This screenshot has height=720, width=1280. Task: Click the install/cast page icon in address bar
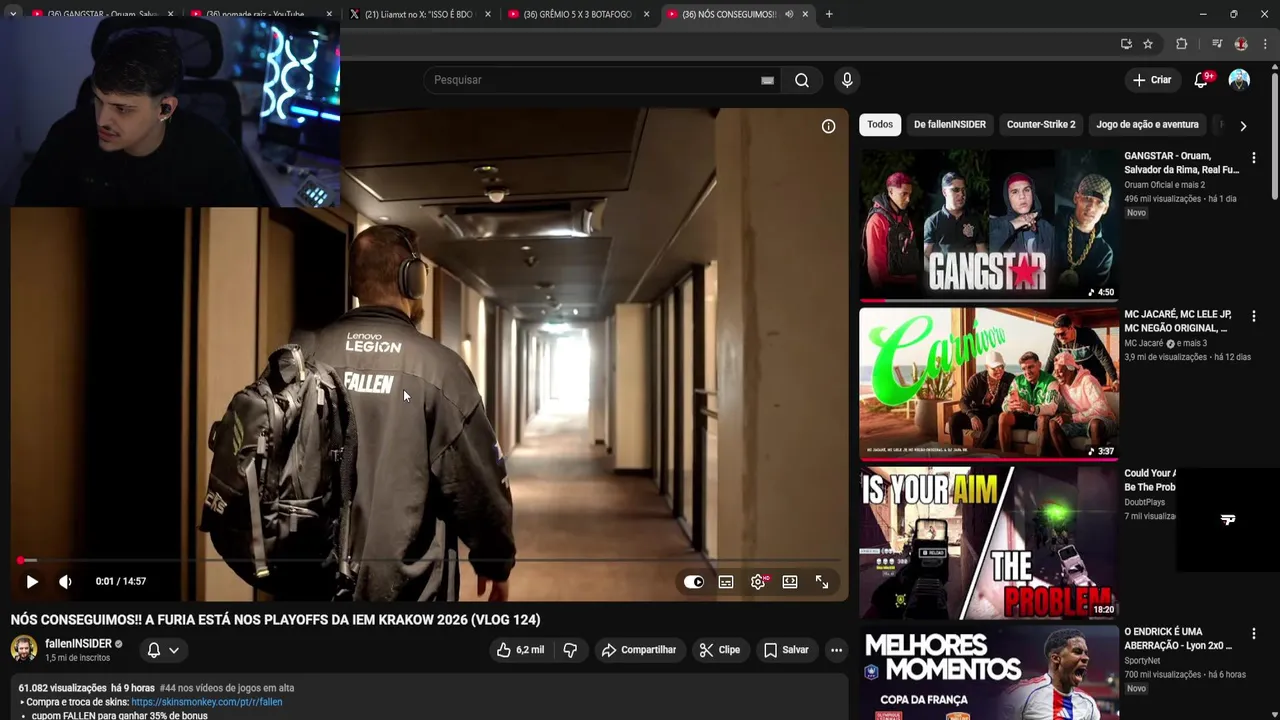click(x=1126, y=44)
